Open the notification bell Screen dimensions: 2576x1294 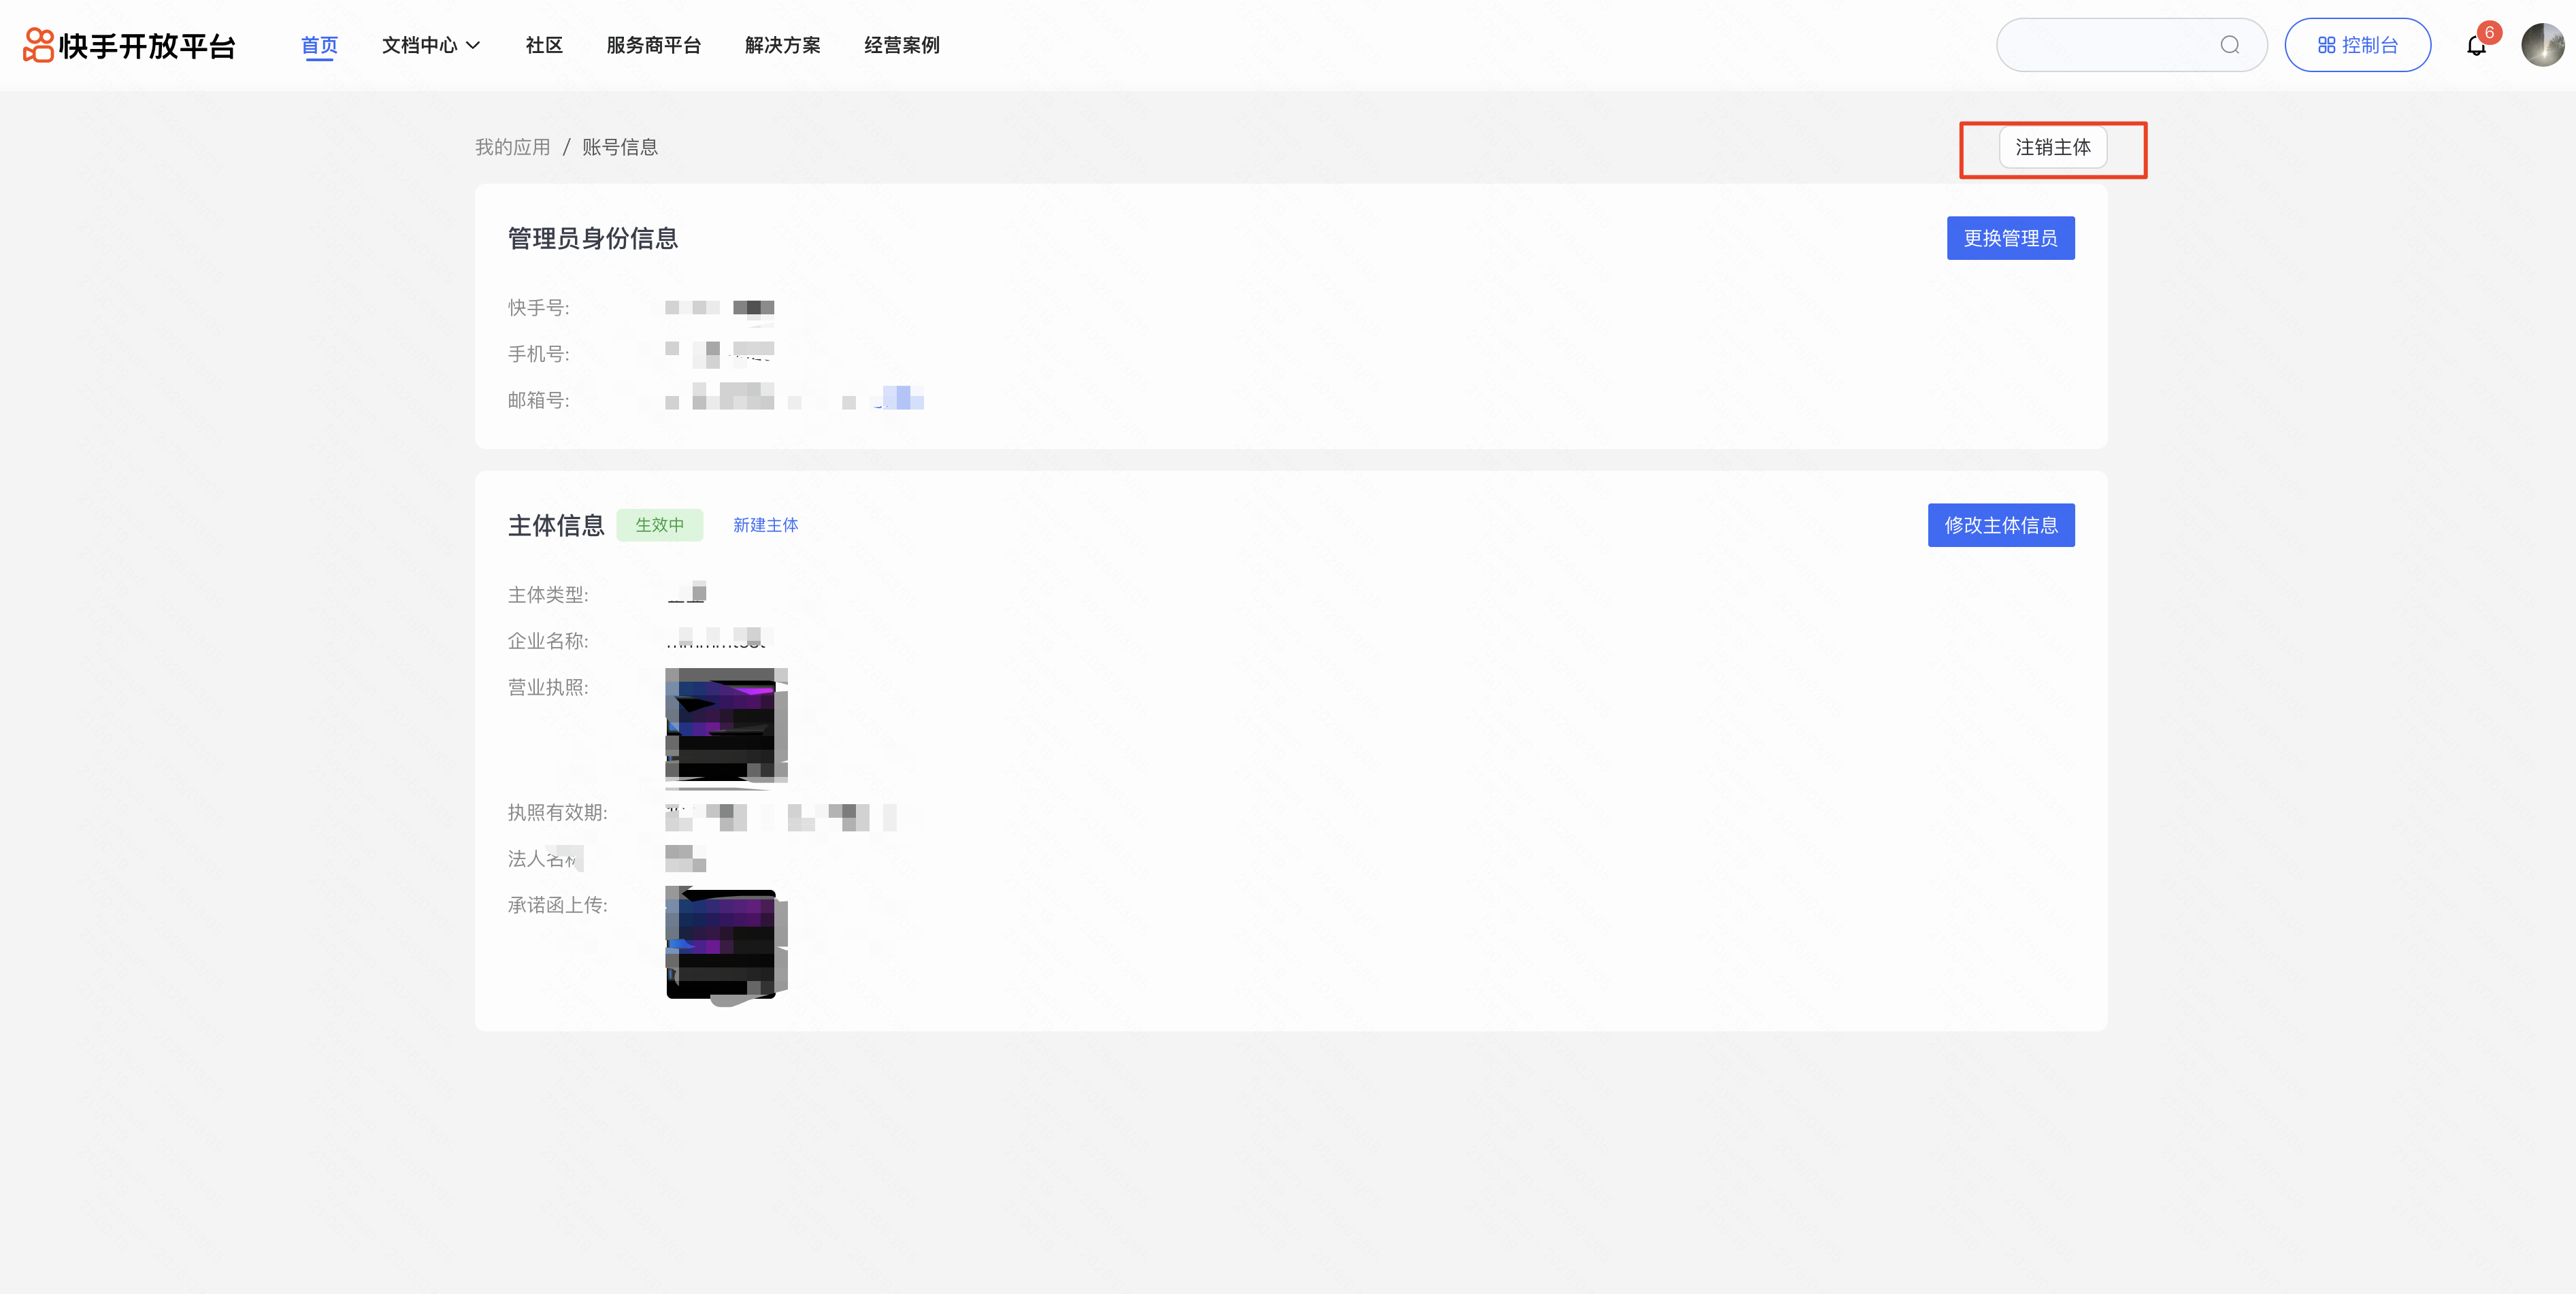[x=2476, y=46]
